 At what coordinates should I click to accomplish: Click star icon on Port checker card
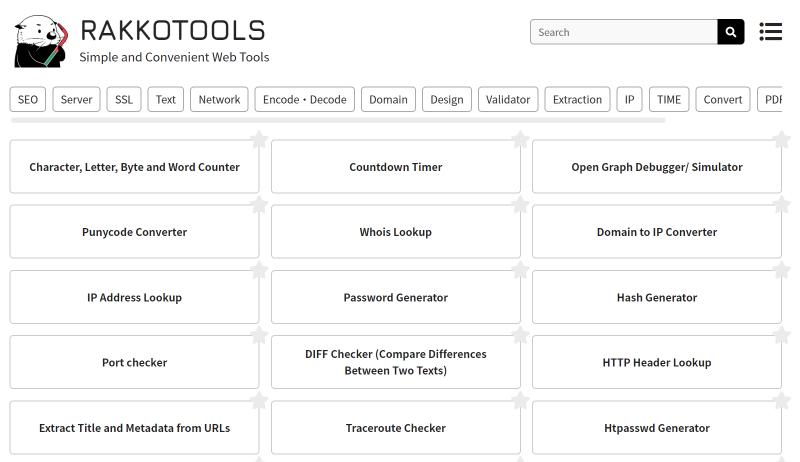tap(259, 335)
